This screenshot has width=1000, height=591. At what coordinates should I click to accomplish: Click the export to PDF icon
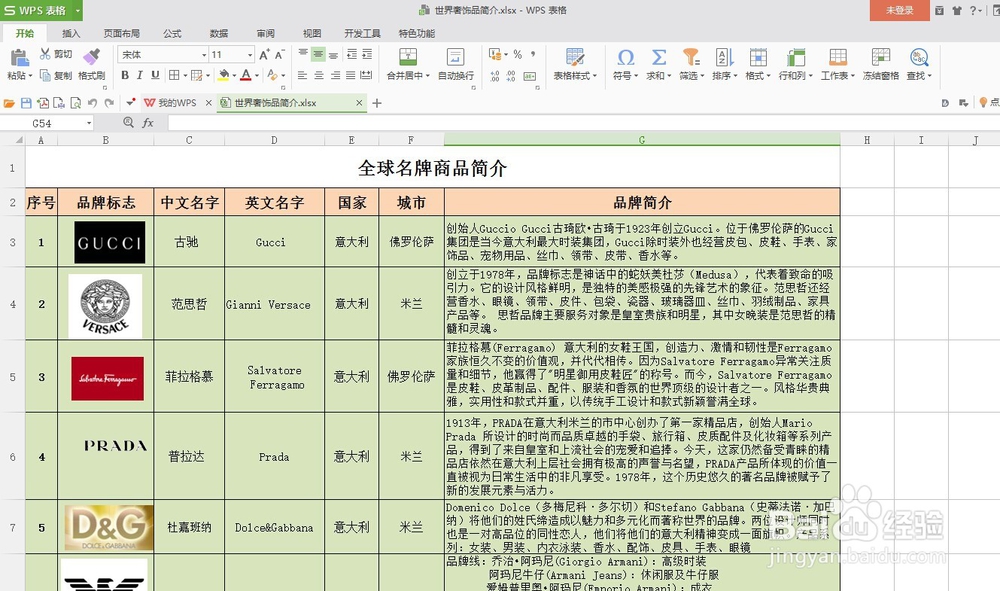[43, 103]
